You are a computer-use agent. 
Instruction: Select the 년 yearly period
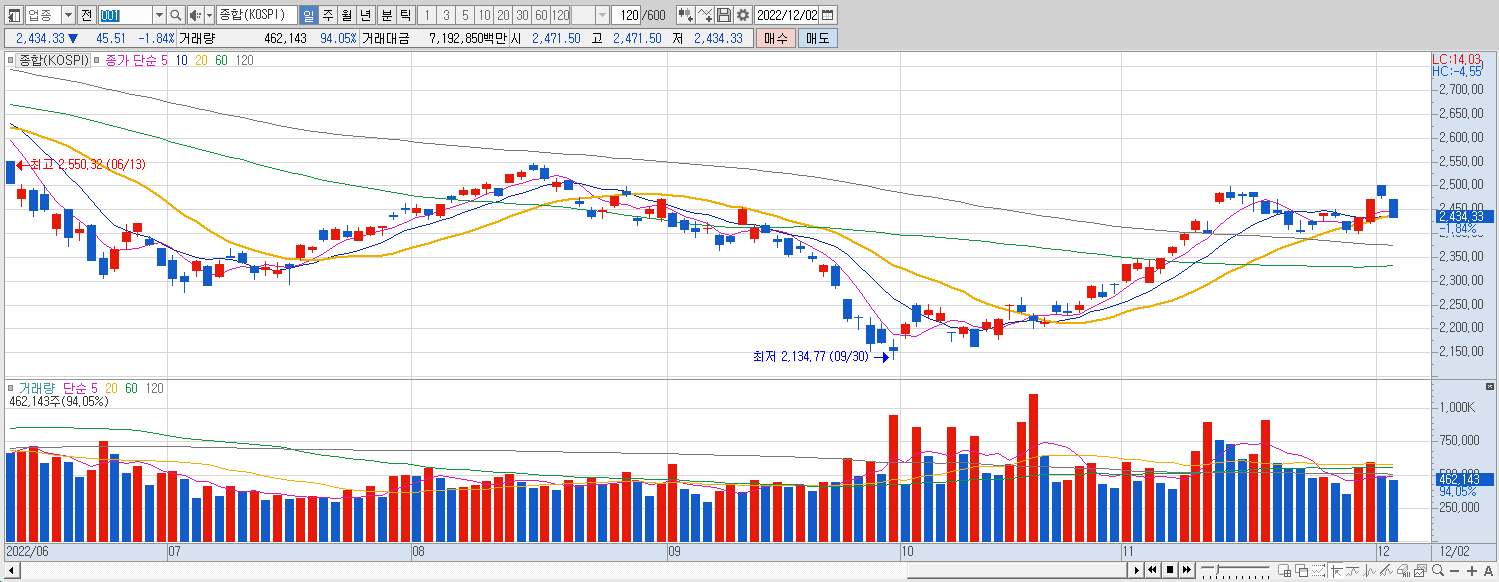tap(366, 15)
